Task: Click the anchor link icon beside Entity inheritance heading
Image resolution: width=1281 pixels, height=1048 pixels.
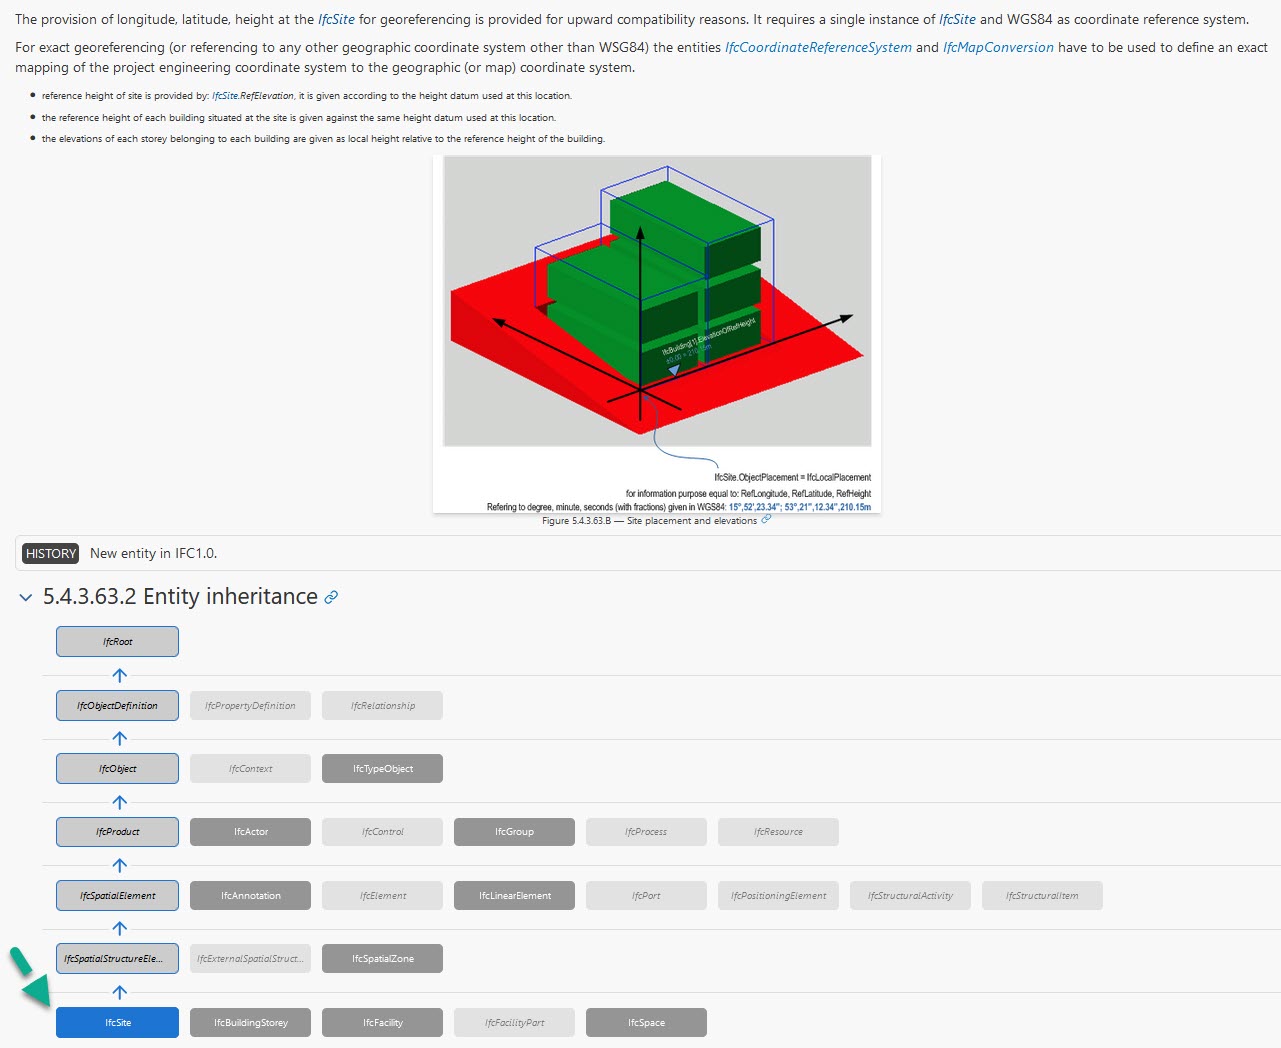Action: pos(330,596)
